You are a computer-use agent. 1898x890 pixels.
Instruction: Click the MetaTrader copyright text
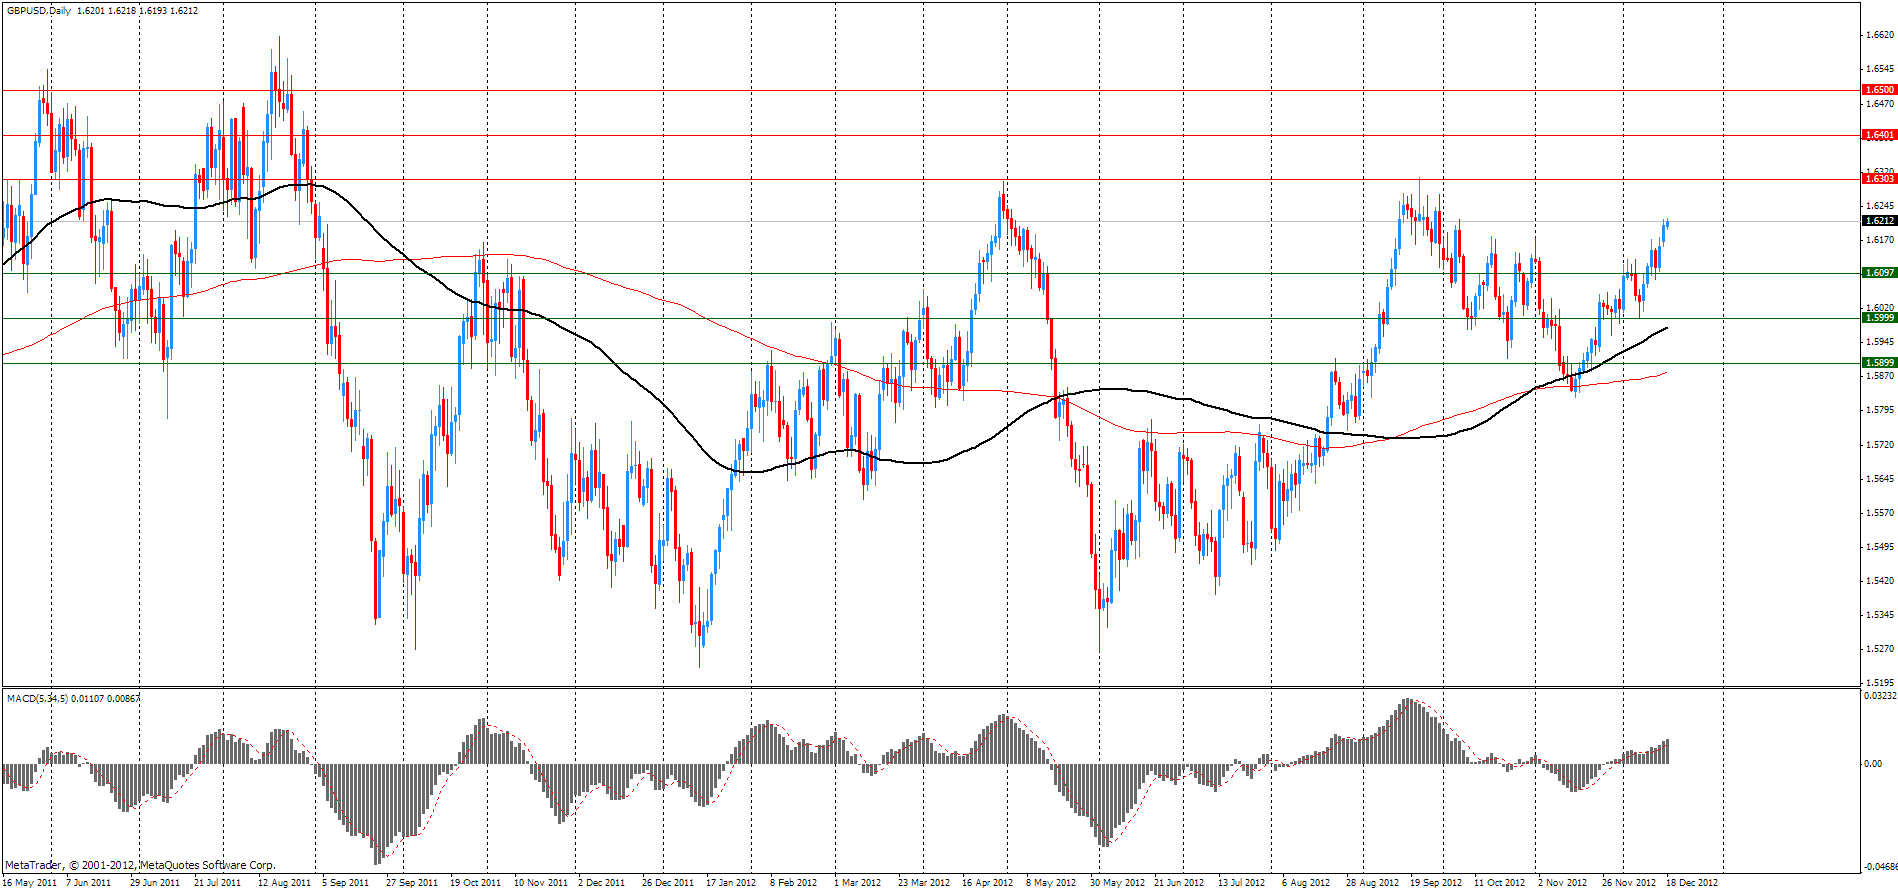[x=140, y=865]
